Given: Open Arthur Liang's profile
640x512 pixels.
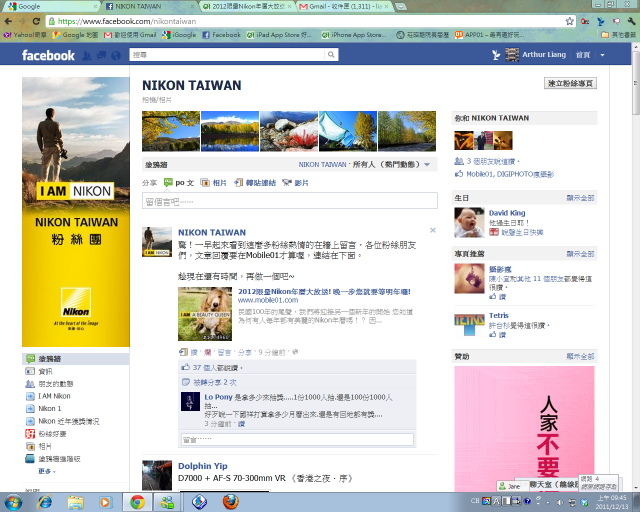Looking at the screenshot, I should point(544,54).
